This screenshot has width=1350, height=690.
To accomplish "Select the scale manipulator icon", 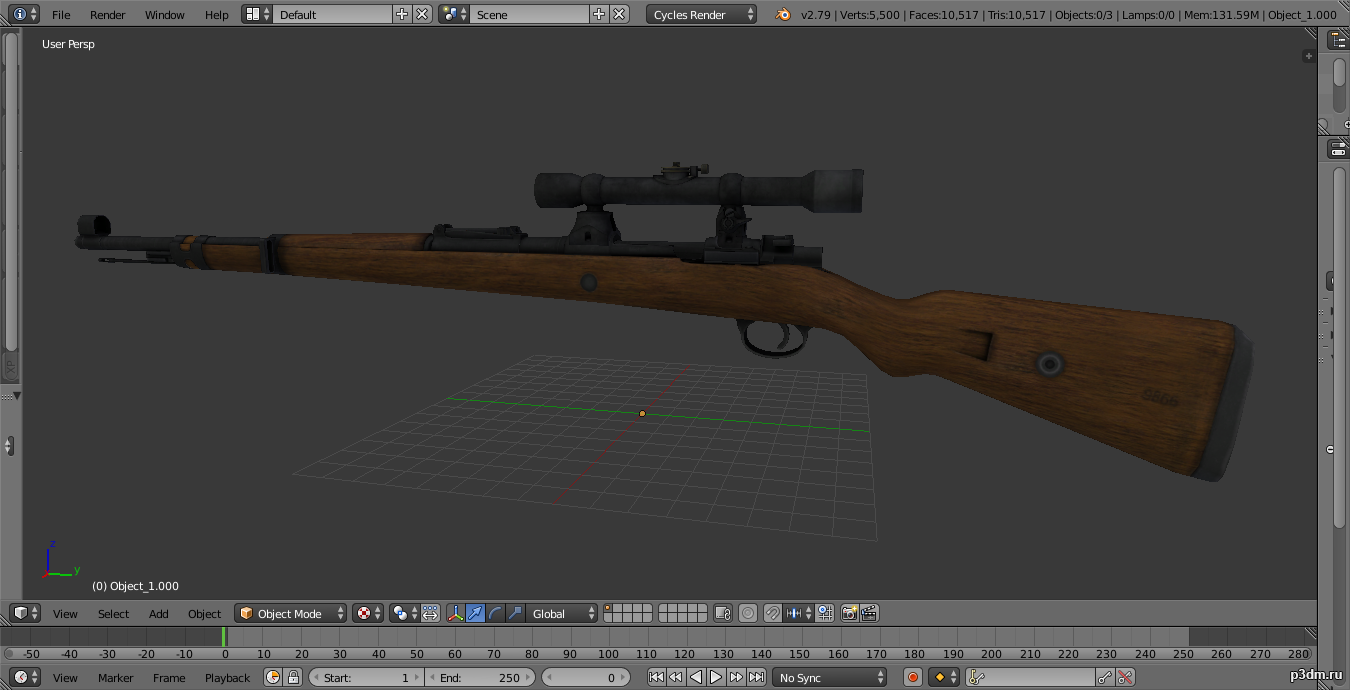I will (515, 613).
